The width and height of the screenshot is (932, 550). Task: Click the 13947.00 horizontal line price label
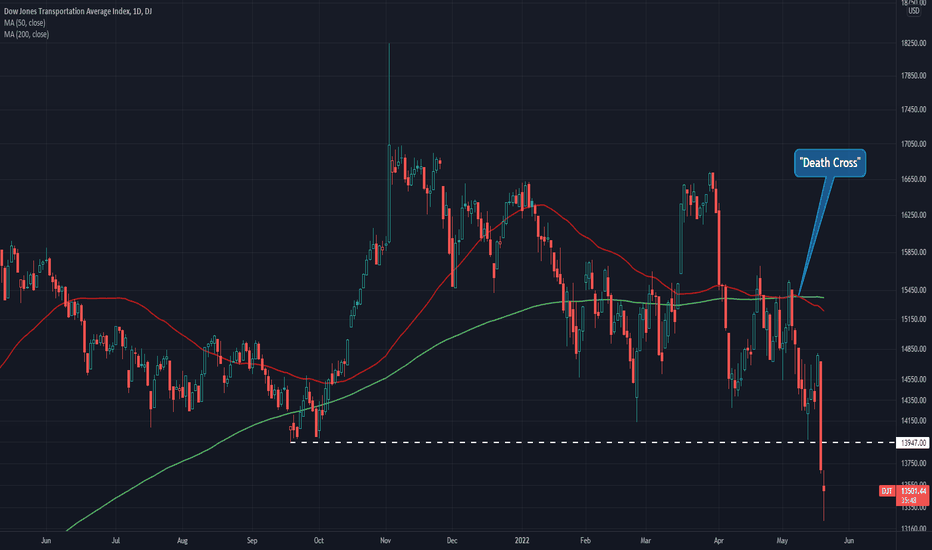(x=913, y=443)
